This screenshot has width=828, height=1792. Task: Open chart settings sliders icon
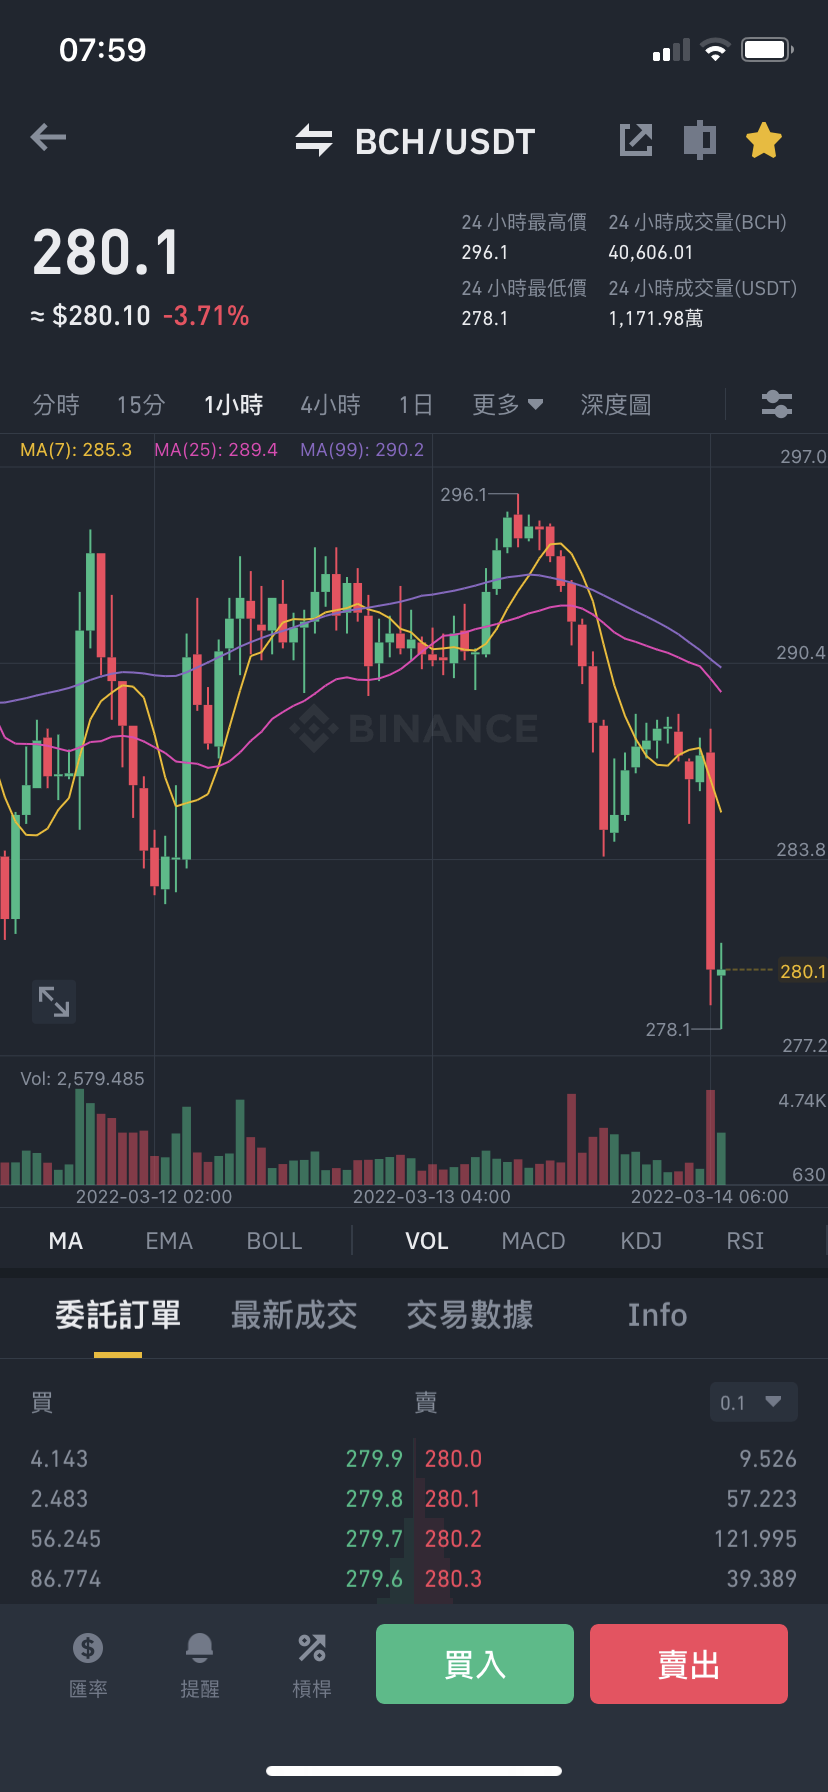point(777,404)
